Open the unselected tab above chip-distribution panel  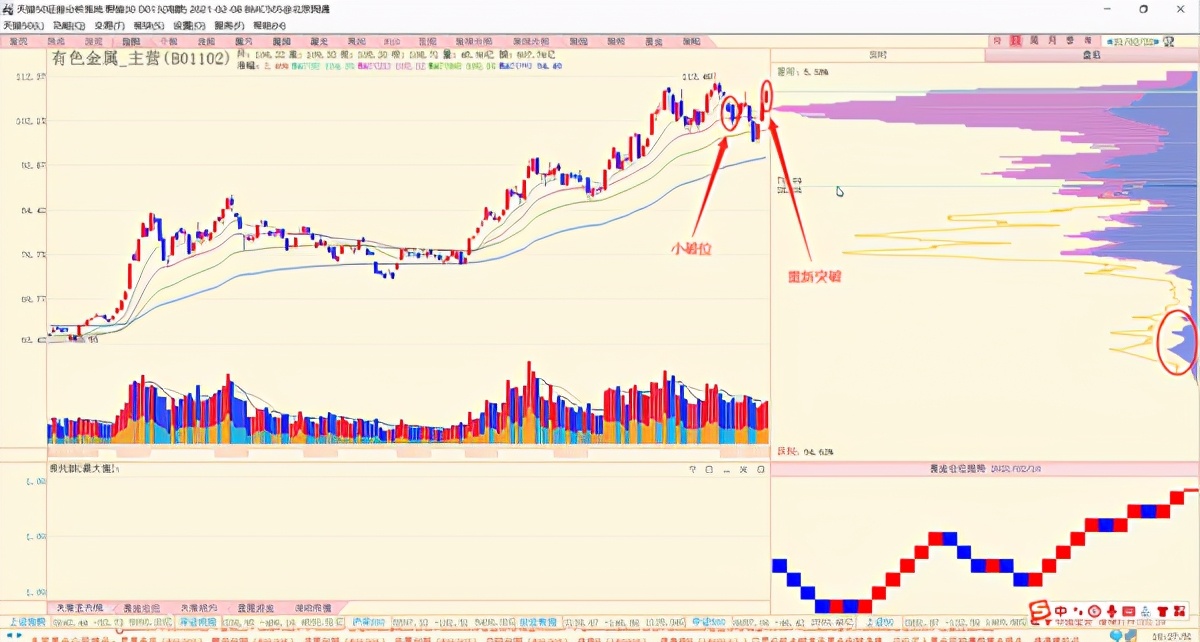pyautogui.click(x=878, y=55)
